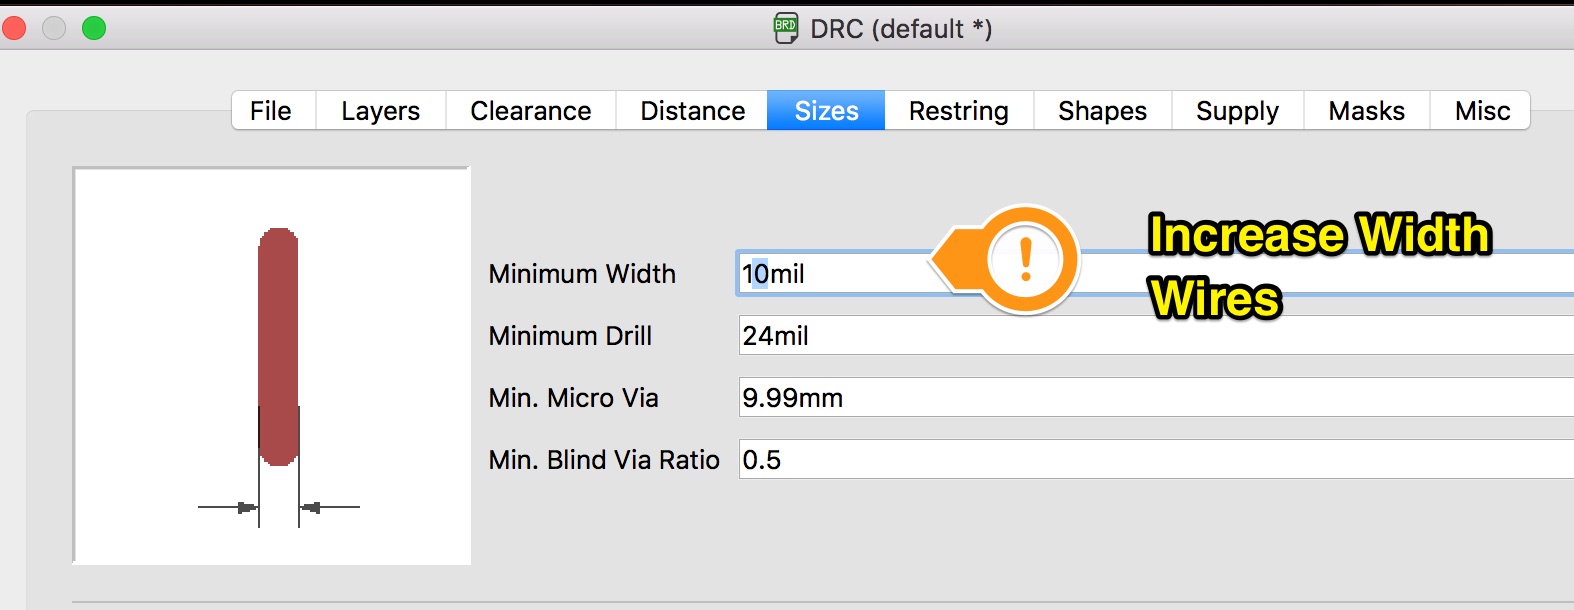The height and width of the screenshot is (610, 1574).
Task: Switch to the Shapes tab
Action: pyautogui.click(x=1102, y=111)
